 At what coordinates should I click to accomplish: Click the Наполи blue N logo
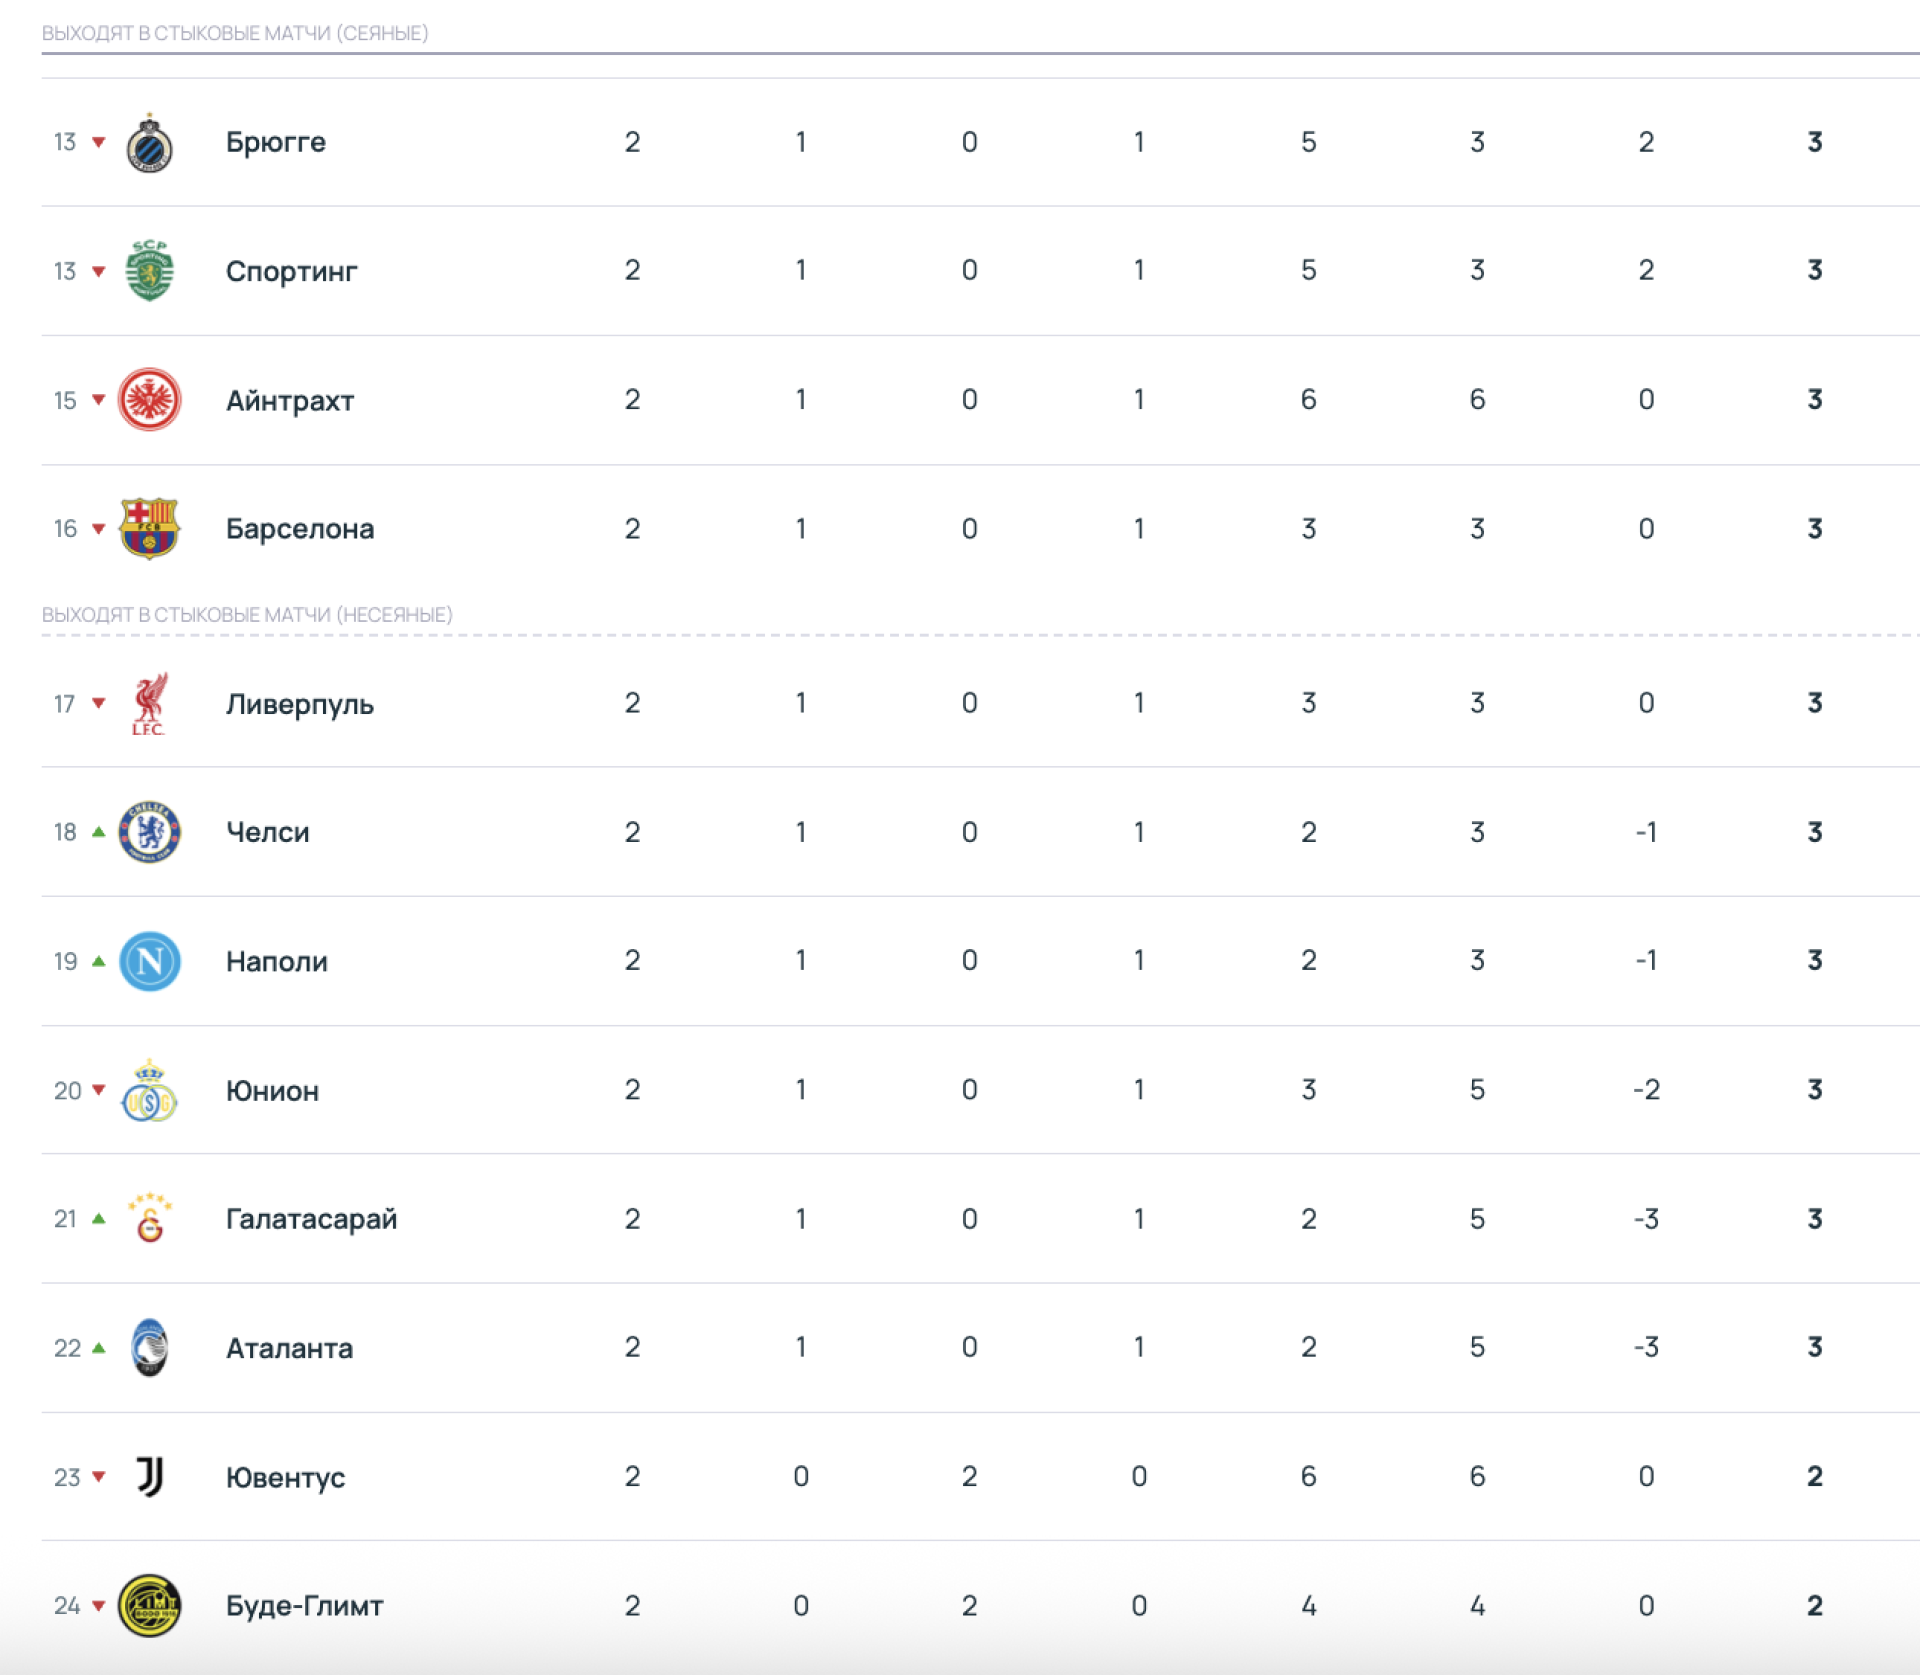[x=149, y=961]
